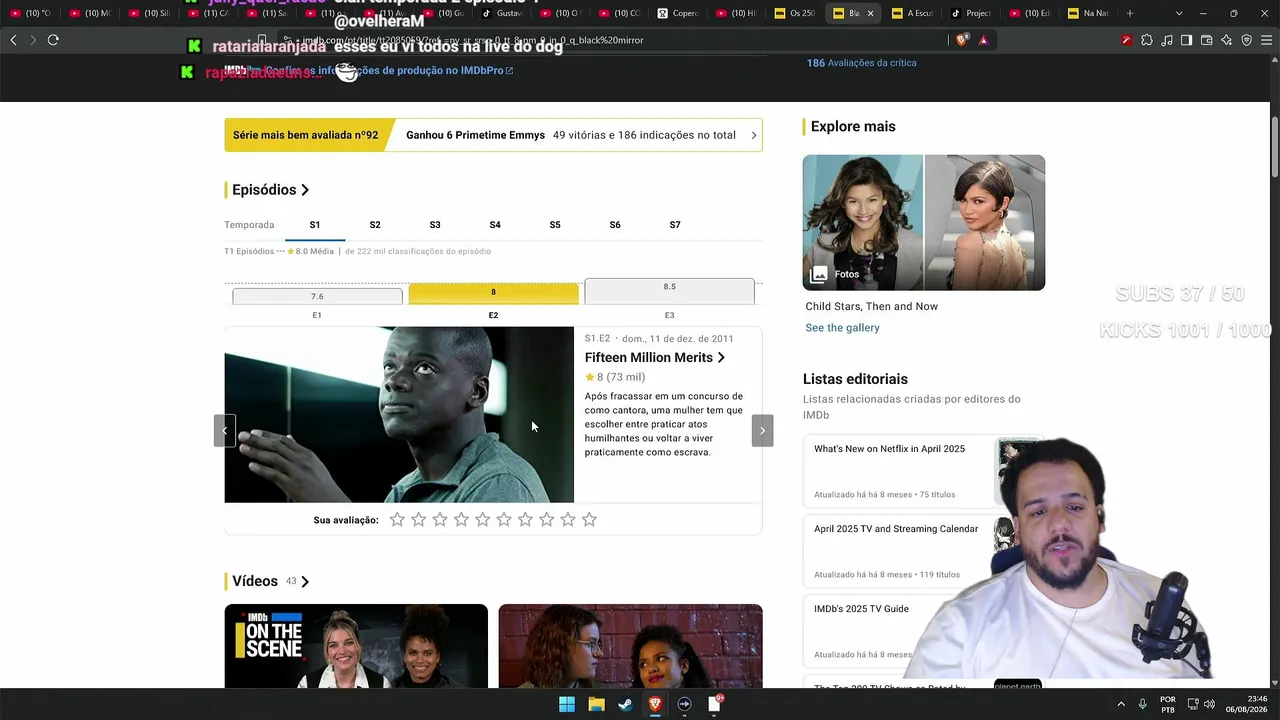Select the highlighted E2 rating bar
1280x720 pixels.
coord(493,292)
